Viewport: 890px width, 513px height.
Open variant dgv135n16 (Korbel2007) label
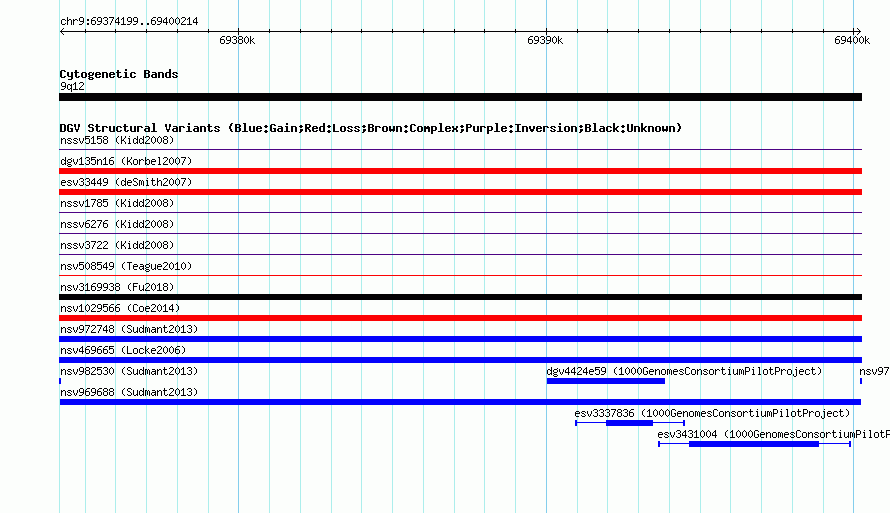[126, 161]
